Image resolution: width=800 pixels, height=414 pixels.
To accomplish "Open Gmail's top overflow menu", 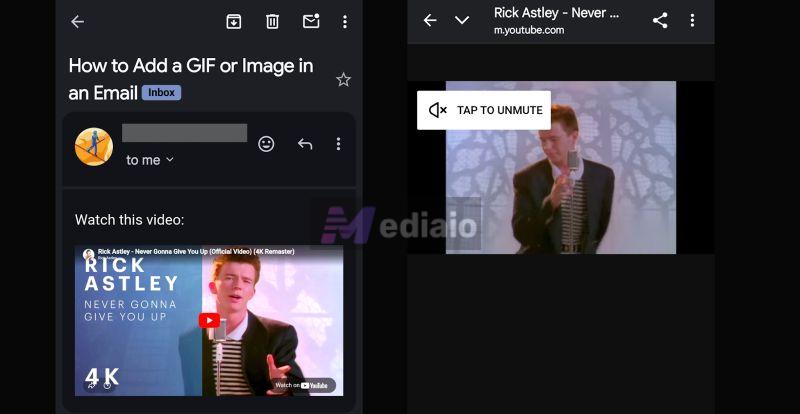I will point(345,21).
